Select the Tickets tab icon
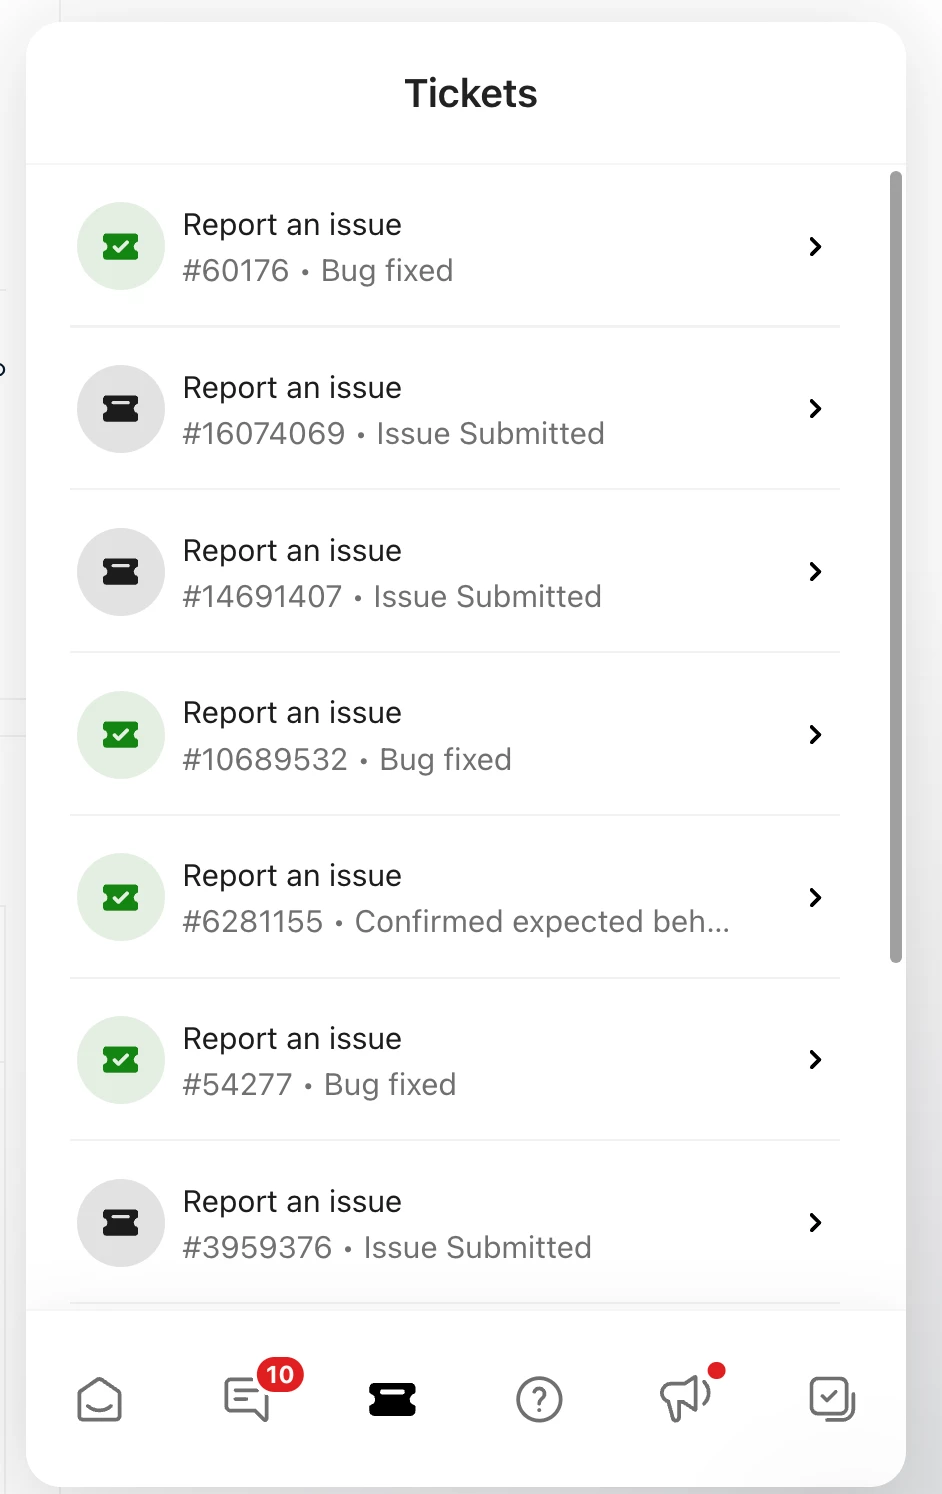942x1494 pixels. tap(392, 1399)
